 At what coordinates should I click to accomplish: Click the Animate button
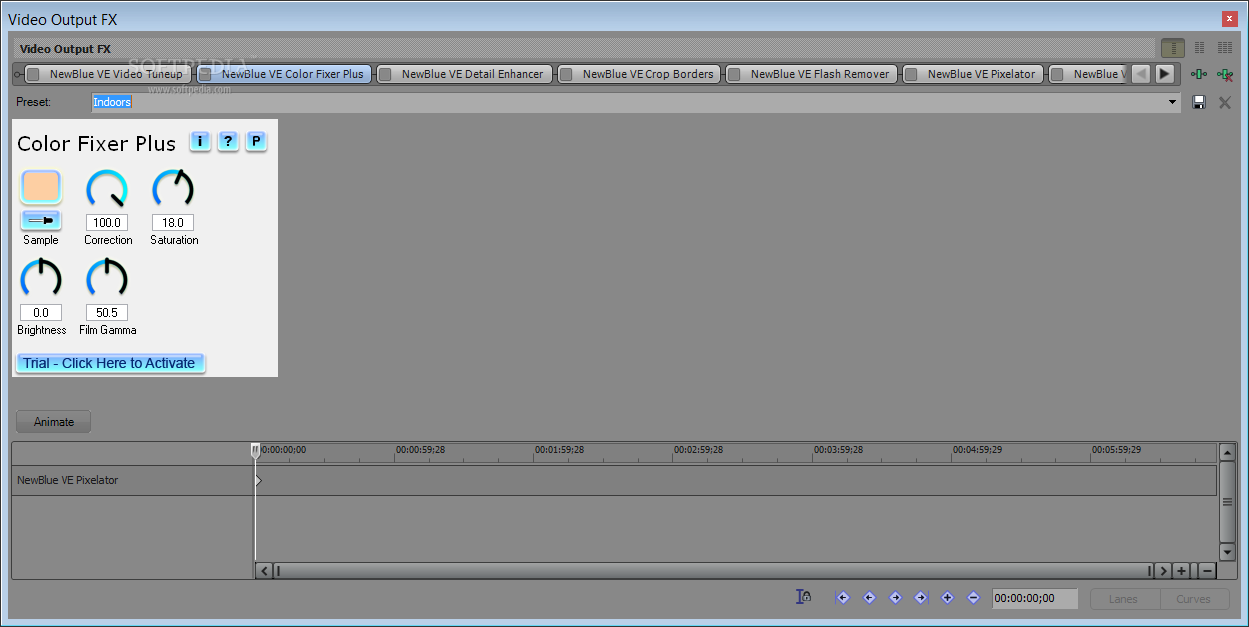coord(54,422)
